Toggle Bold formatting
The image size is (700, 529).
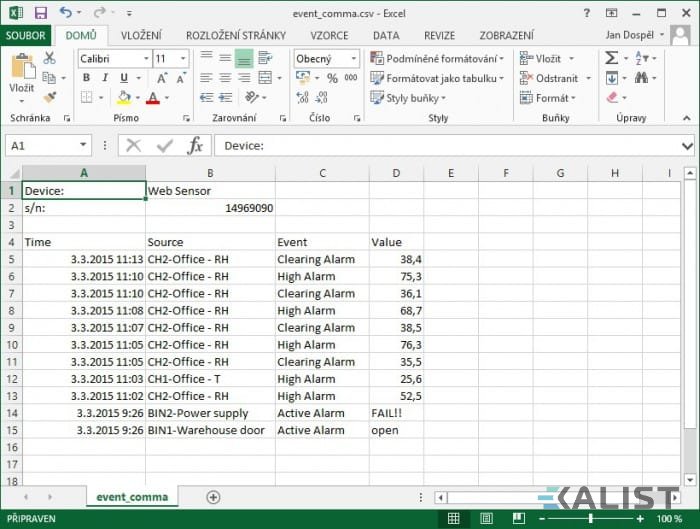click(x=87, y=78)
